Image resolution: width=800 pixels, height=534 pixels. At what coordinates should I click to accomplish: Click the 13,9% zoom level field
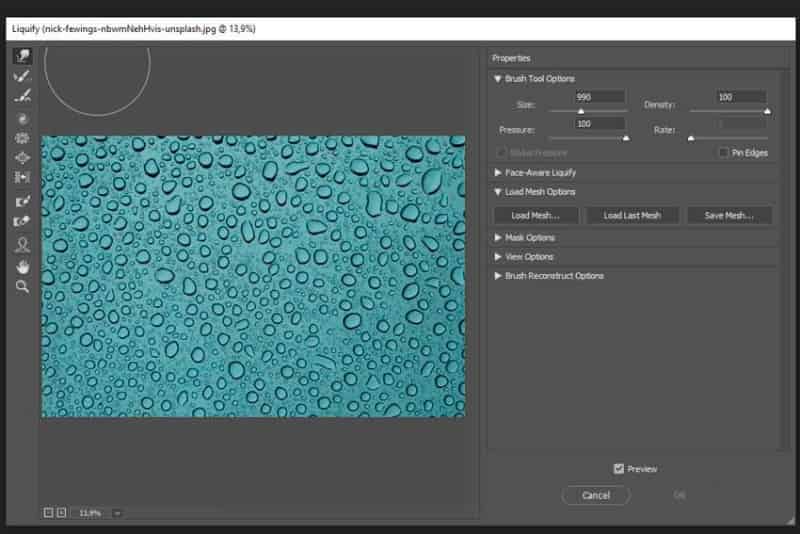pos(90,513)
